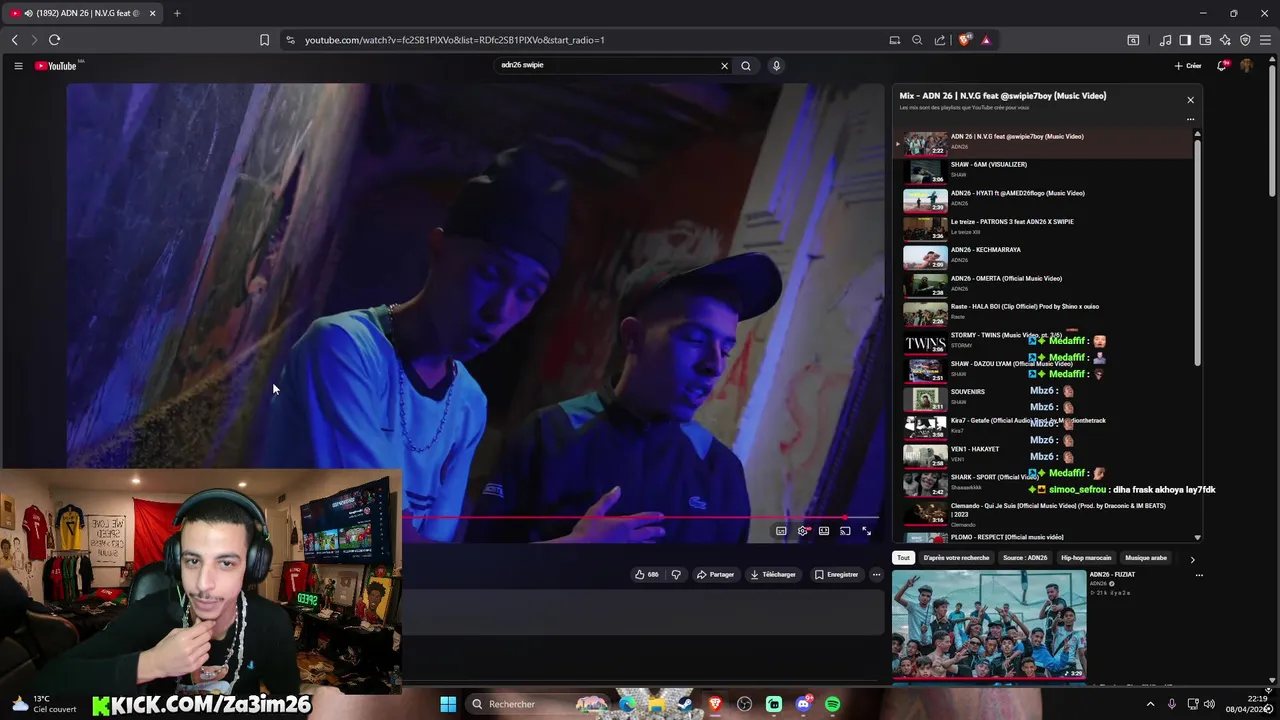Open the ADN26 - FUZIAT video thumbnail
The image size is (1280, 720).
(x=989, y=625)
